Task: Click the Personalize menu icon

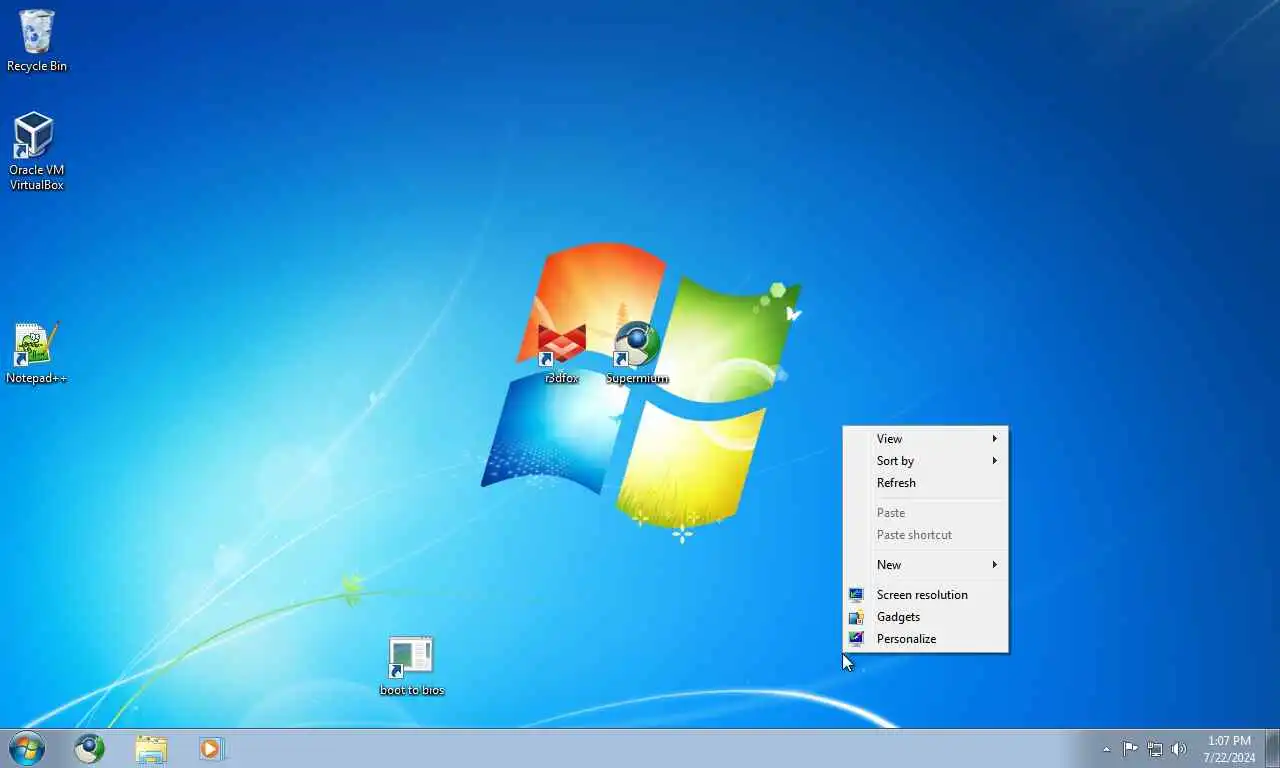Action: [856, 639]
